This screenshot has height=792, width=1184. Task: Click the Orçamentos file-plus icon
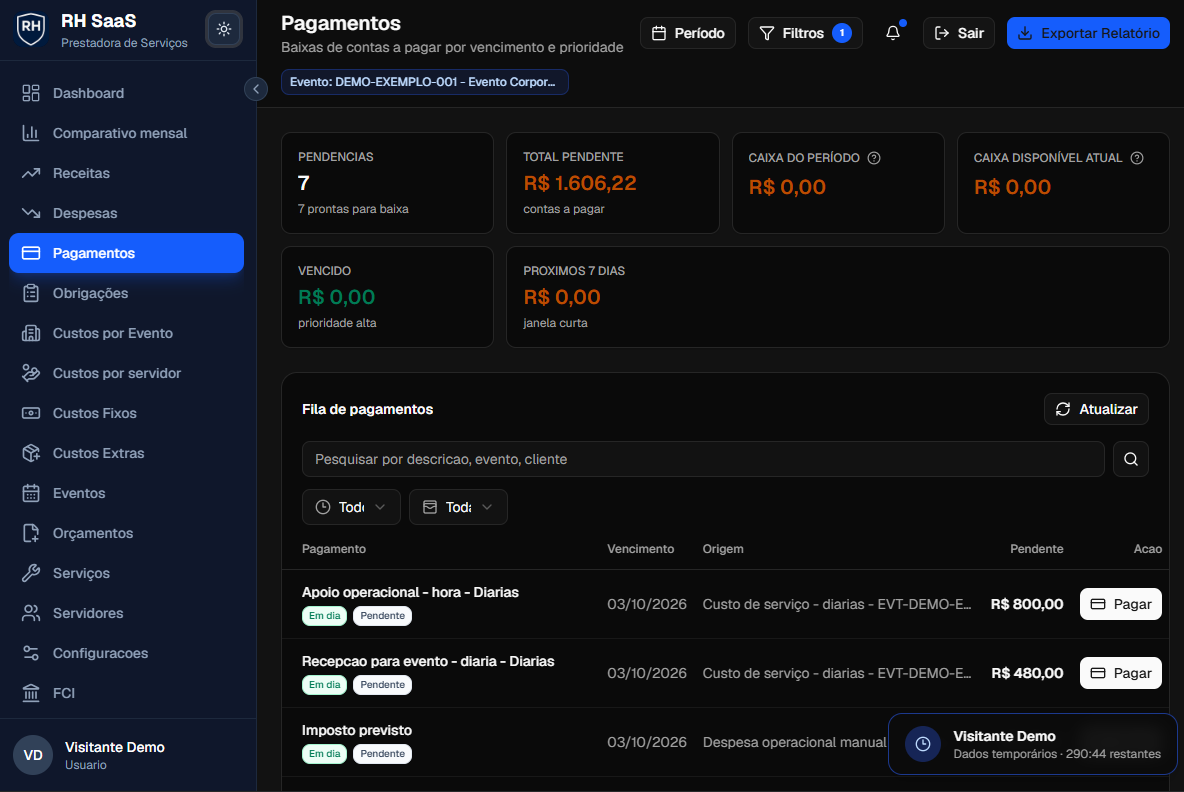point(31,533)
